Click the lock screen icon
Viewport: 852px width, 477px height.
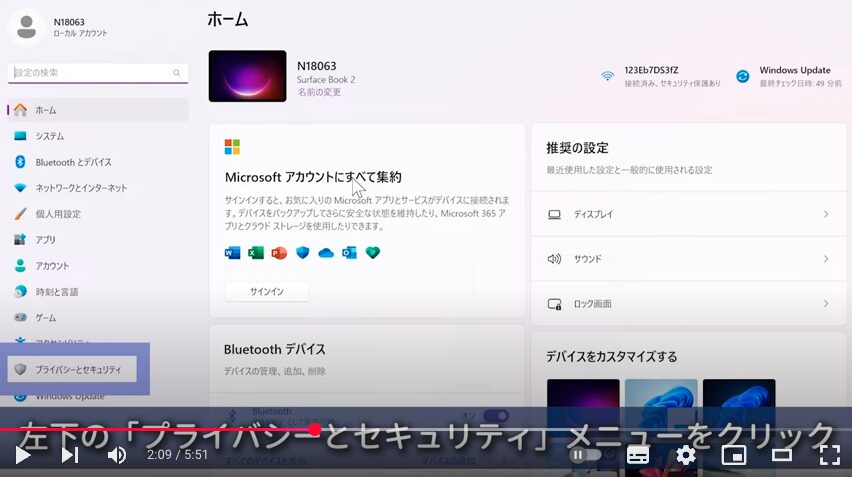tap(554, 304)
